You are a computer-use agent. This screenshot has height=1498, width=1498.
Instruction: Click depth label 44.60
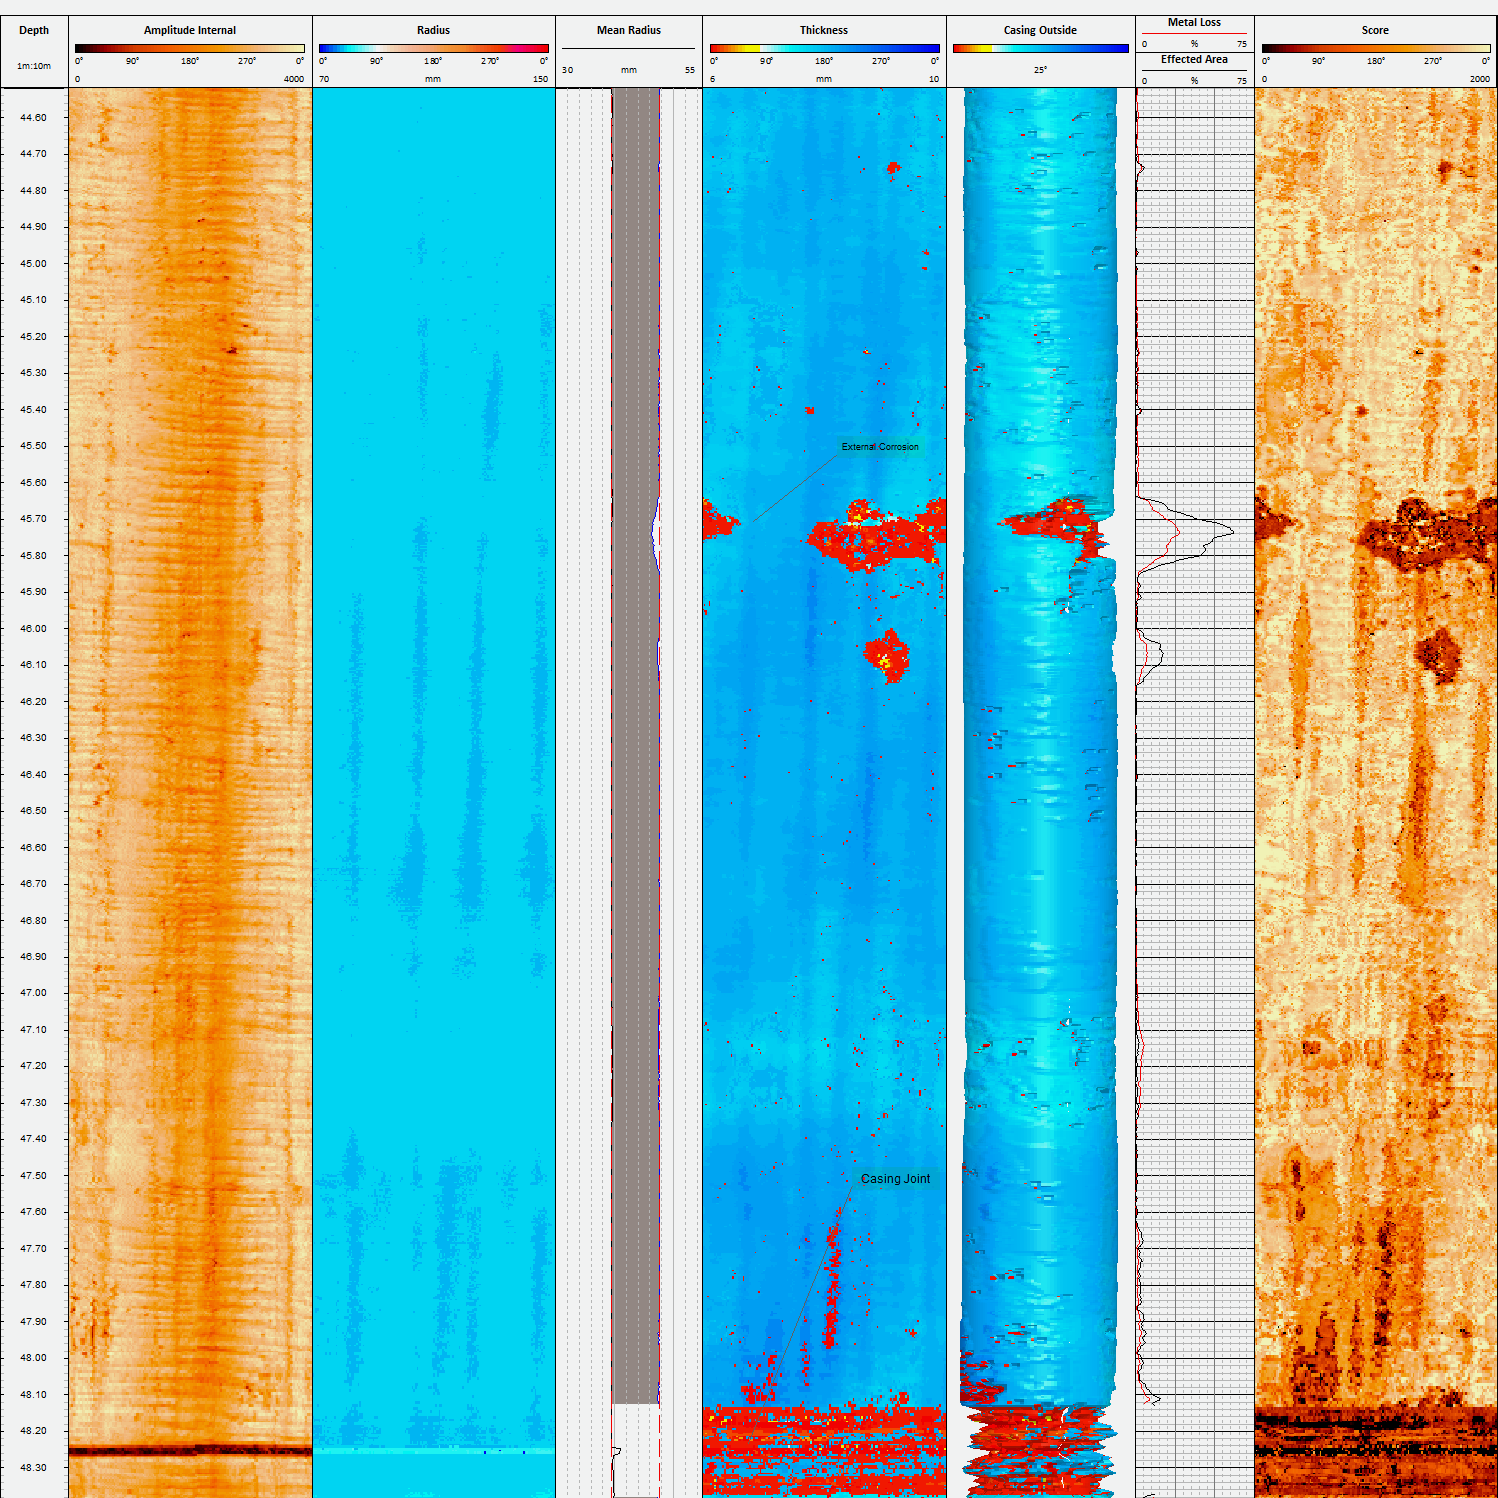[x=33, y=117]
